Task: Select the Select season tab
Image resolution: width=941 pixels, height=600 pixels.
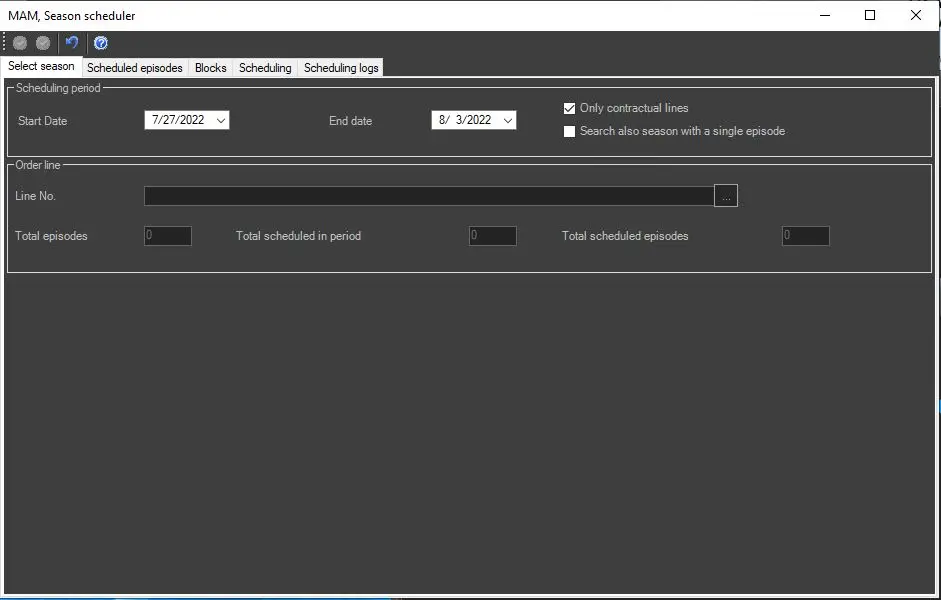Action: (x=41, y=66)
